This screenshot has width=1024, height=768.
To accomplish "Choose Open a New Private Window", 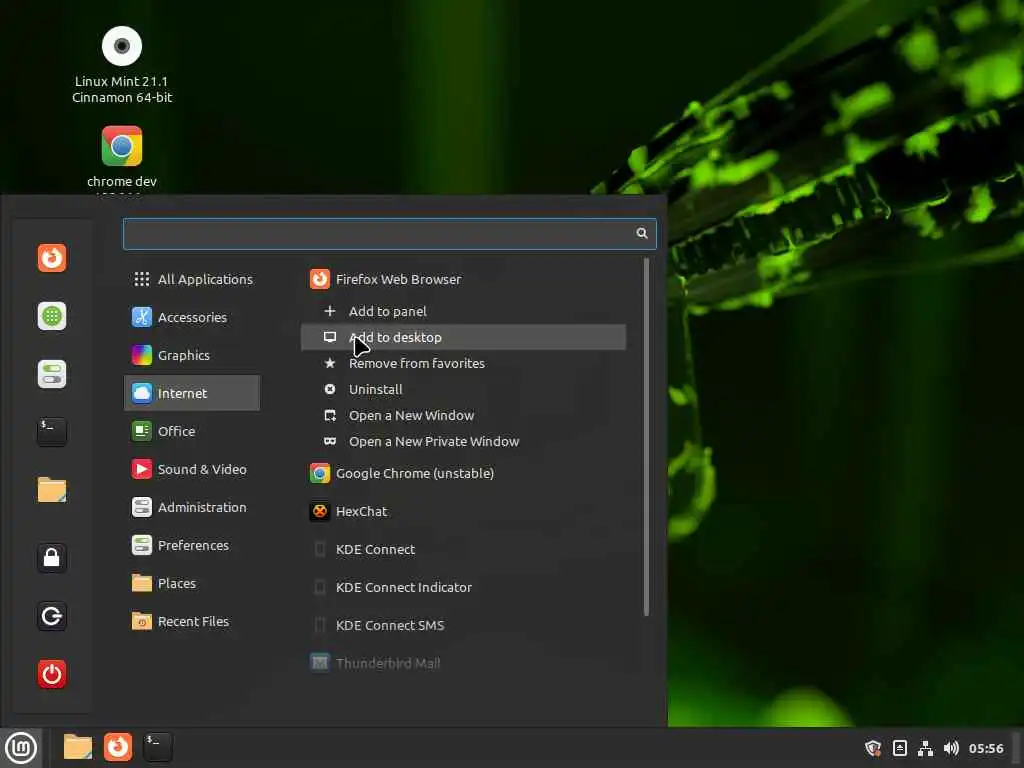I will [x=463, y=441].
